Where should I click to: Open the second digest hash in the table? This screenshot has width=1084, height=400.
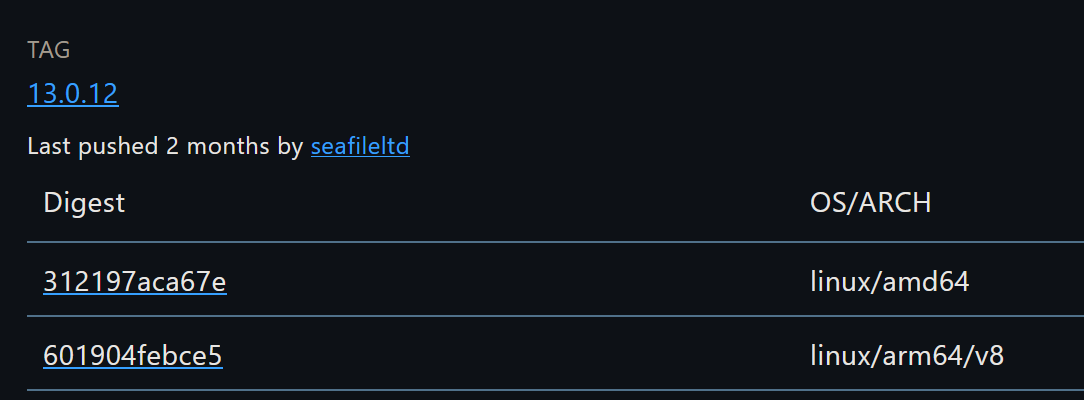click(133, 355)
